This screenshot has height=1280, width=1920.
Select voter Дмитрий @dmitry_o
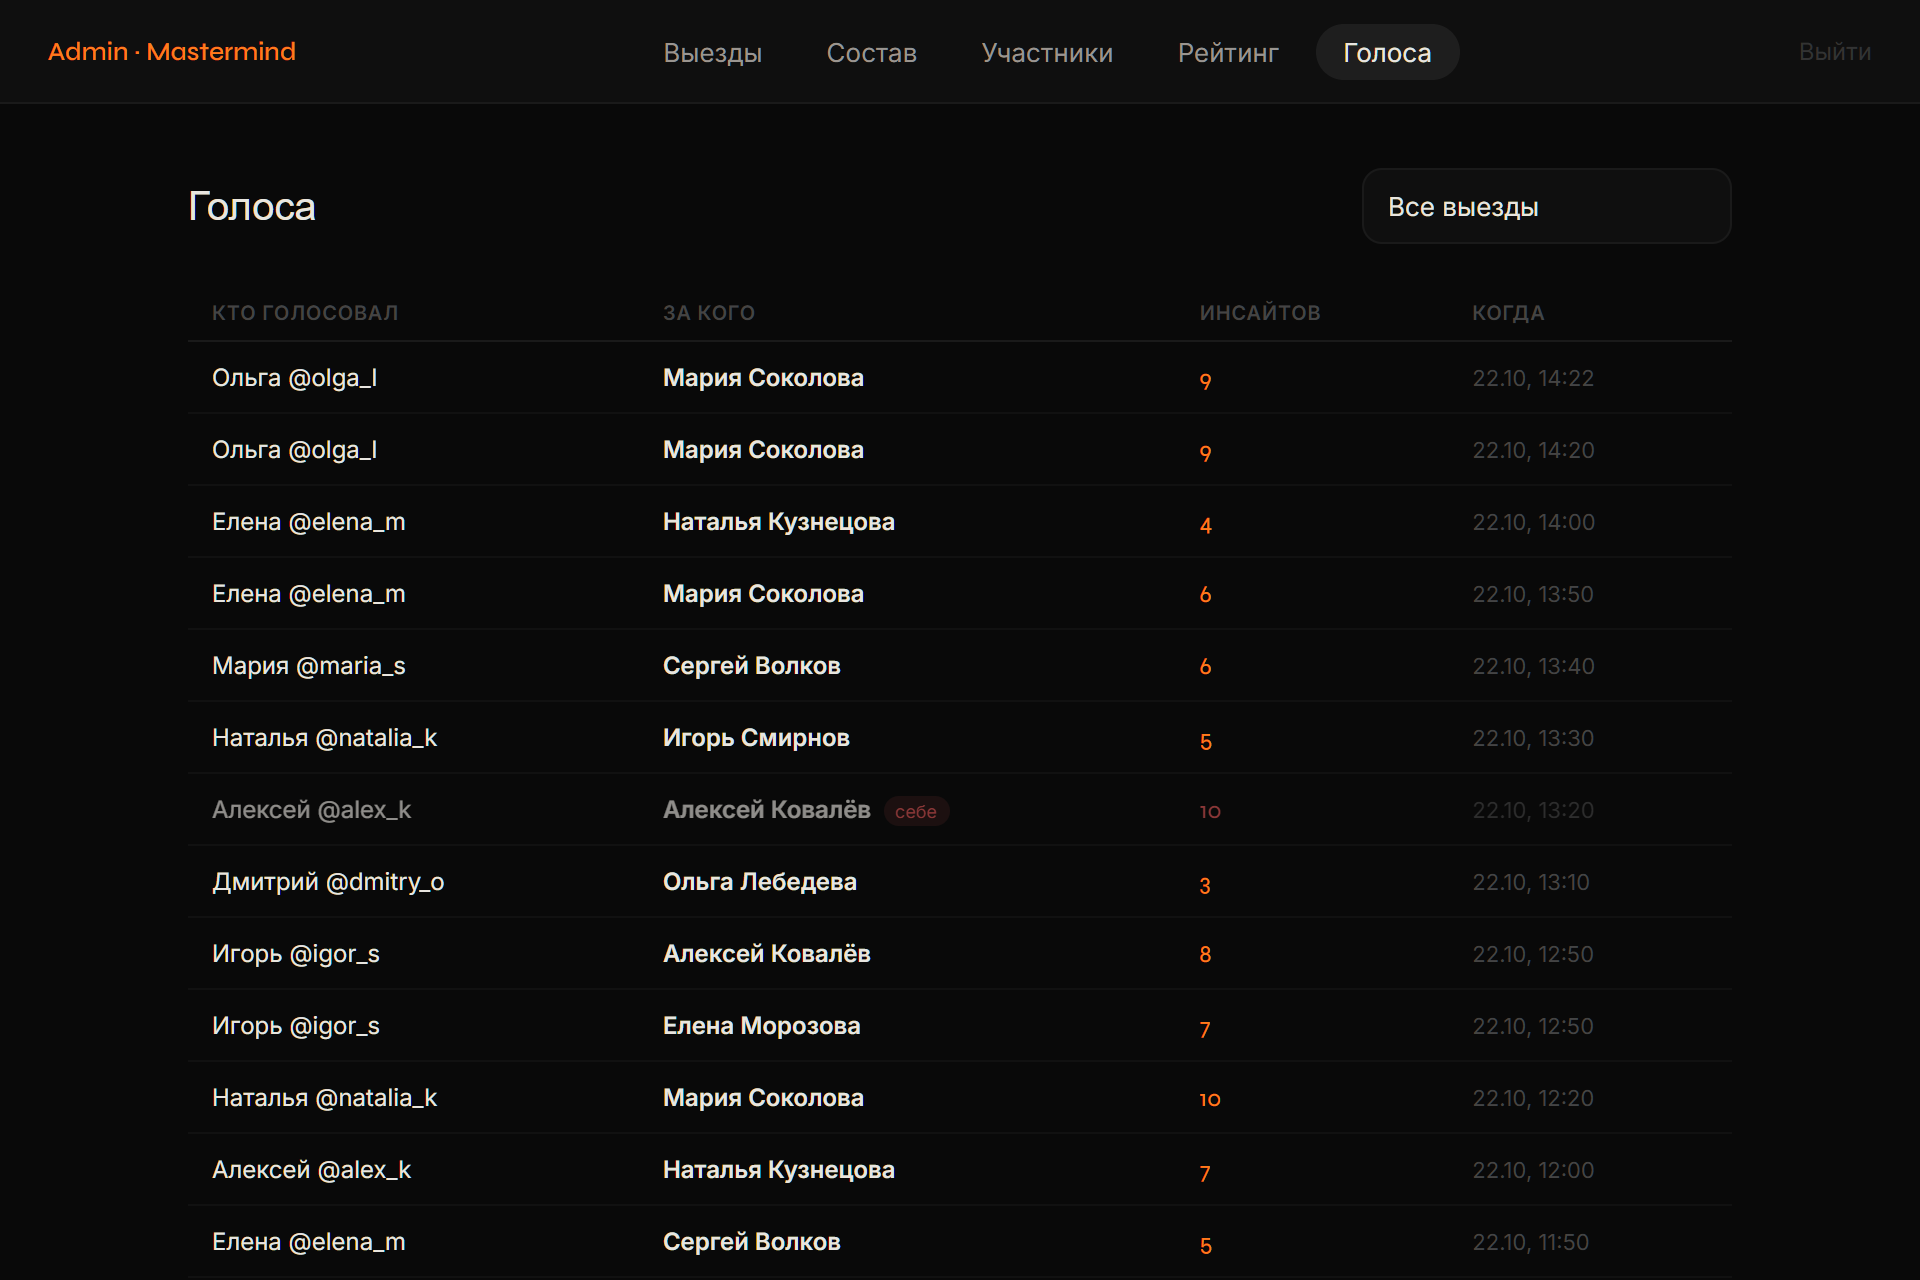point(328,881)
